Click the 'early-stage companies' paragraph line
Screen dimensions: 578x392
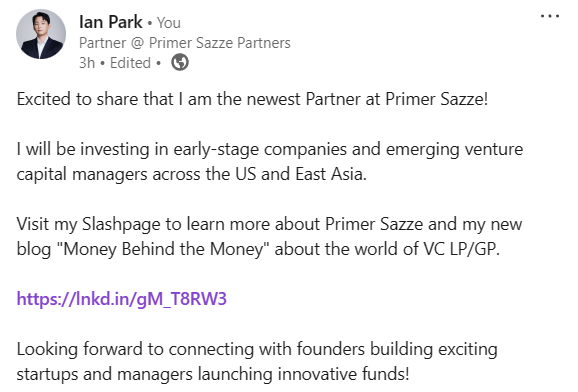(270, 149)
